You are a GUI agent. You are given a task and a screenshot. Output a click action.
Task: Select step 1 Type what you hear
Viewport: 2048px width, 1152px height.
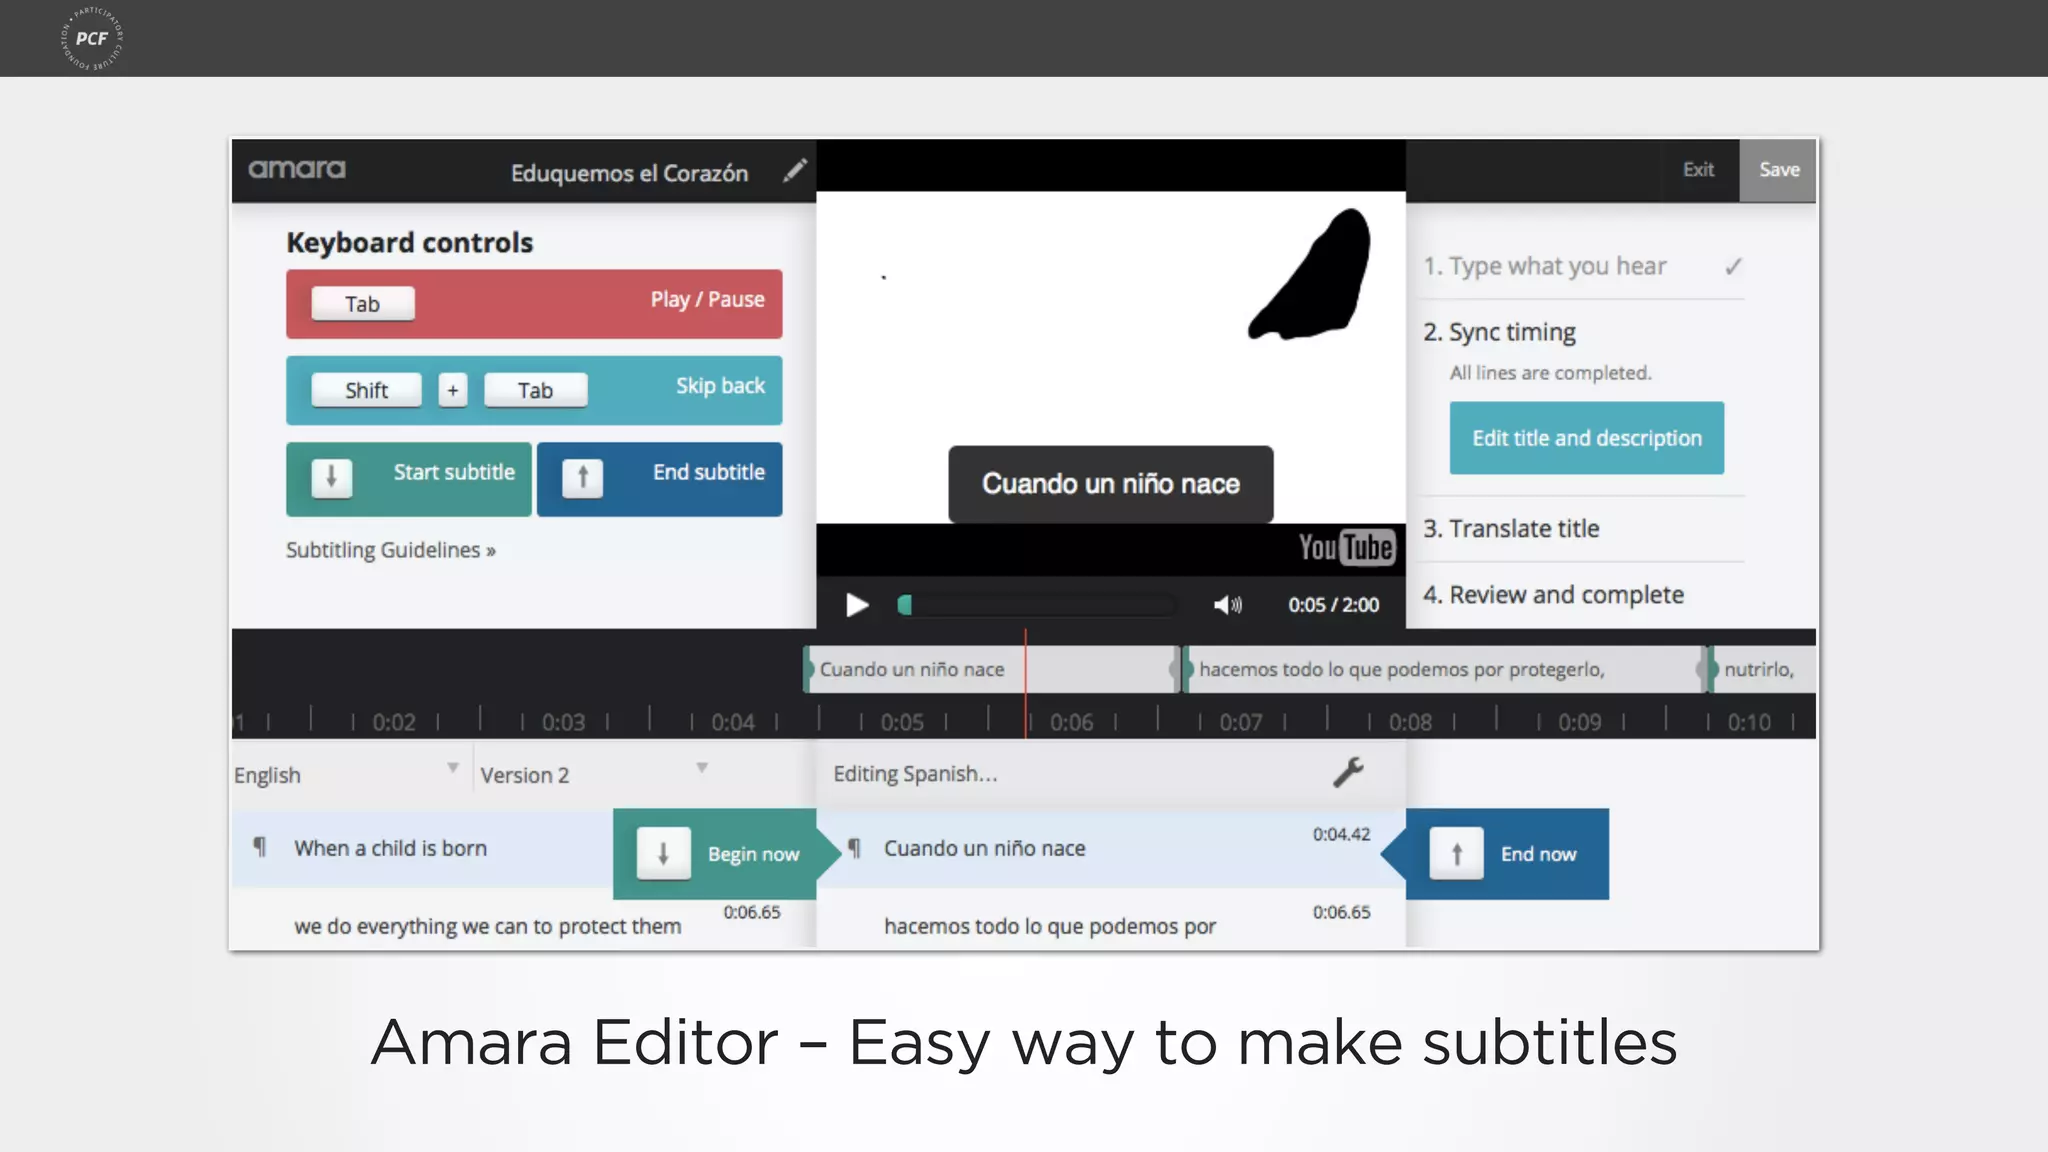[x=1545, y=266]
